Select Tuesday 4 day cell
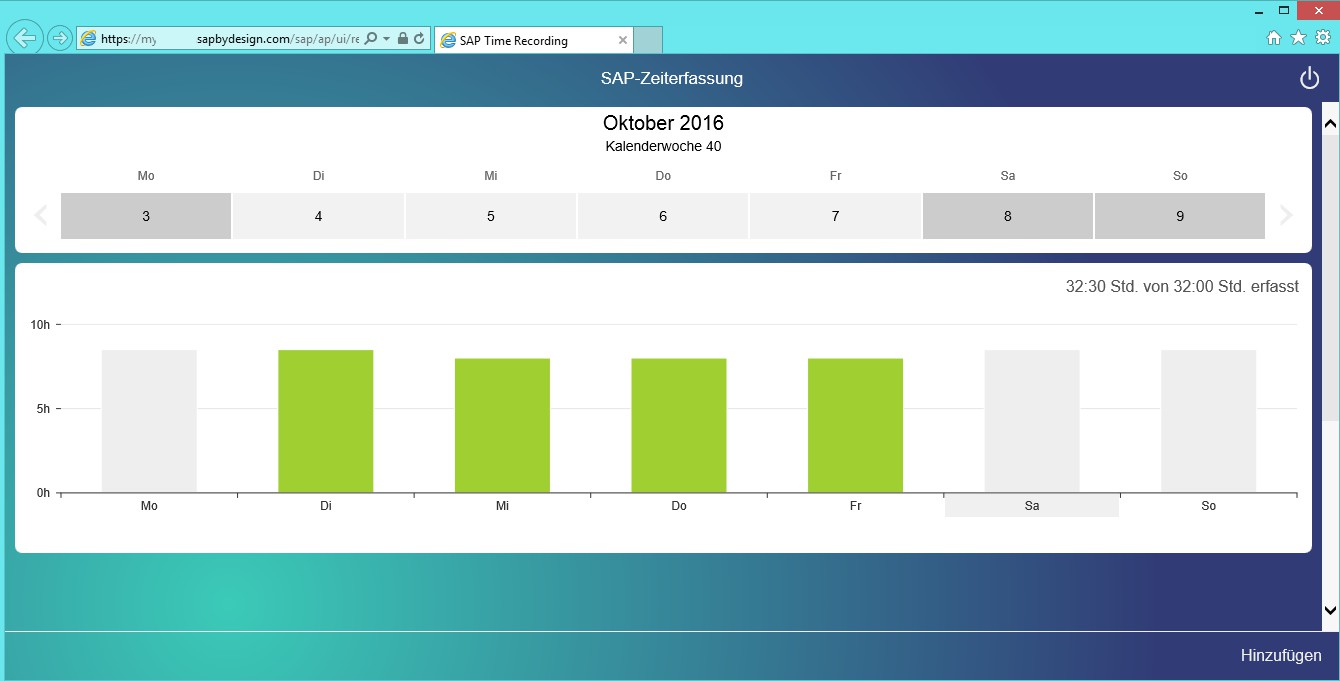Image resolution: width=1340 pixels, height=681 pixels. 318,216
